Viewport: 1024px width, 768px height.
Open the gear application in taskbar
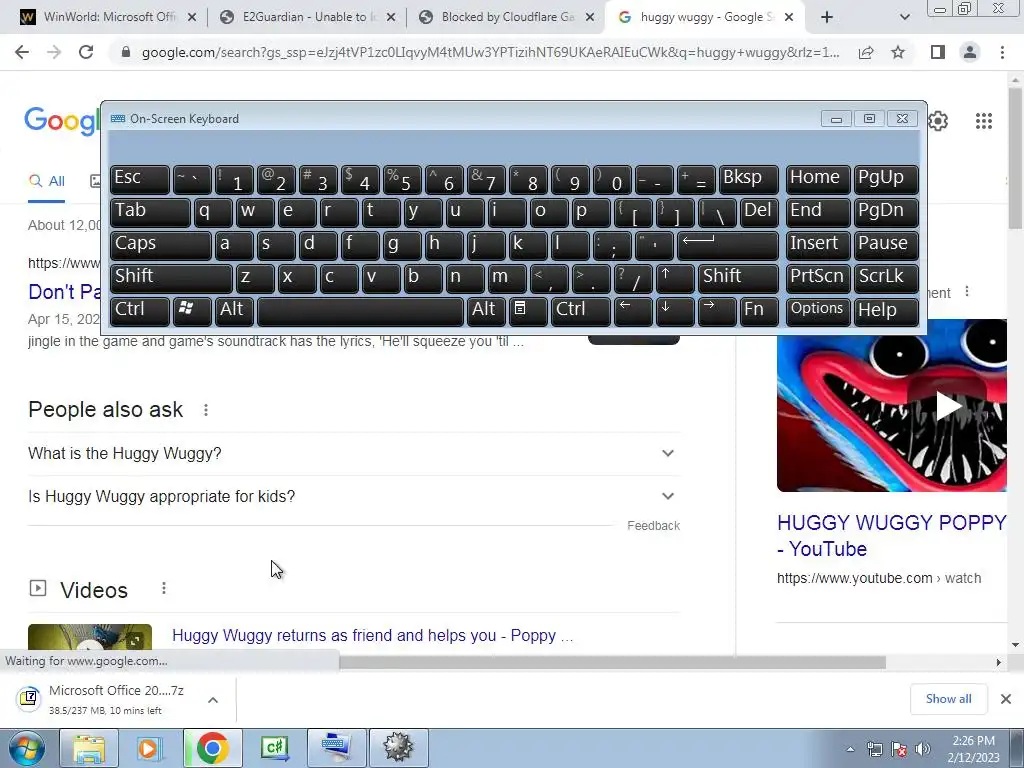[x=399, y=748]
